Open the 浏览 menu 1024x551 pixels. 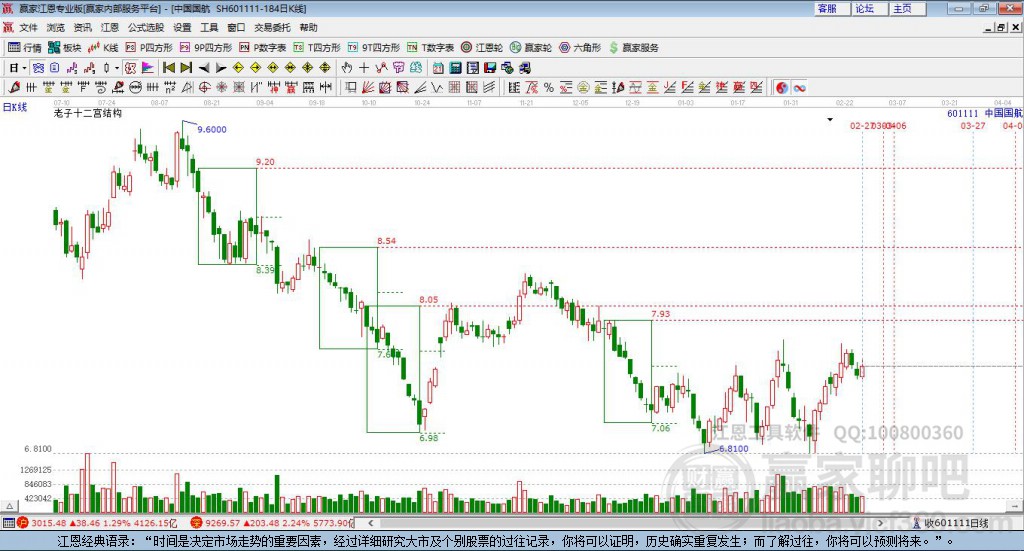[56, 27]
